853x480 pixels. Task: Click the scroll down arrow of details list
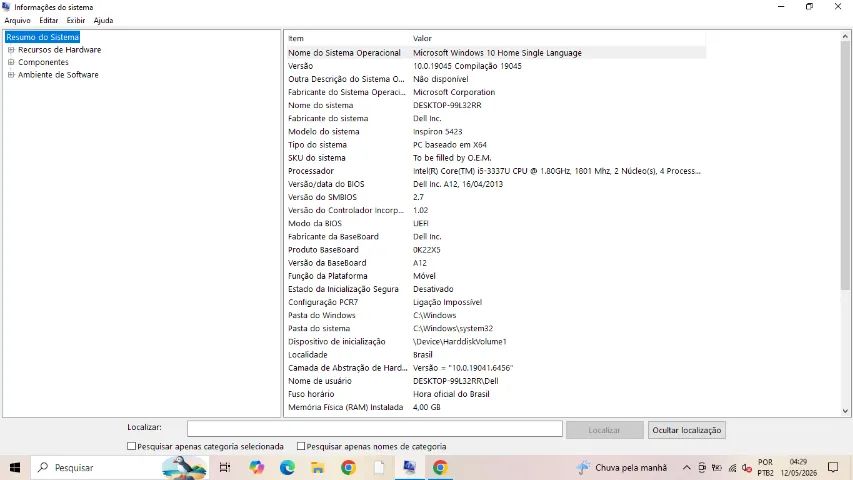click(x=845, y=411)
